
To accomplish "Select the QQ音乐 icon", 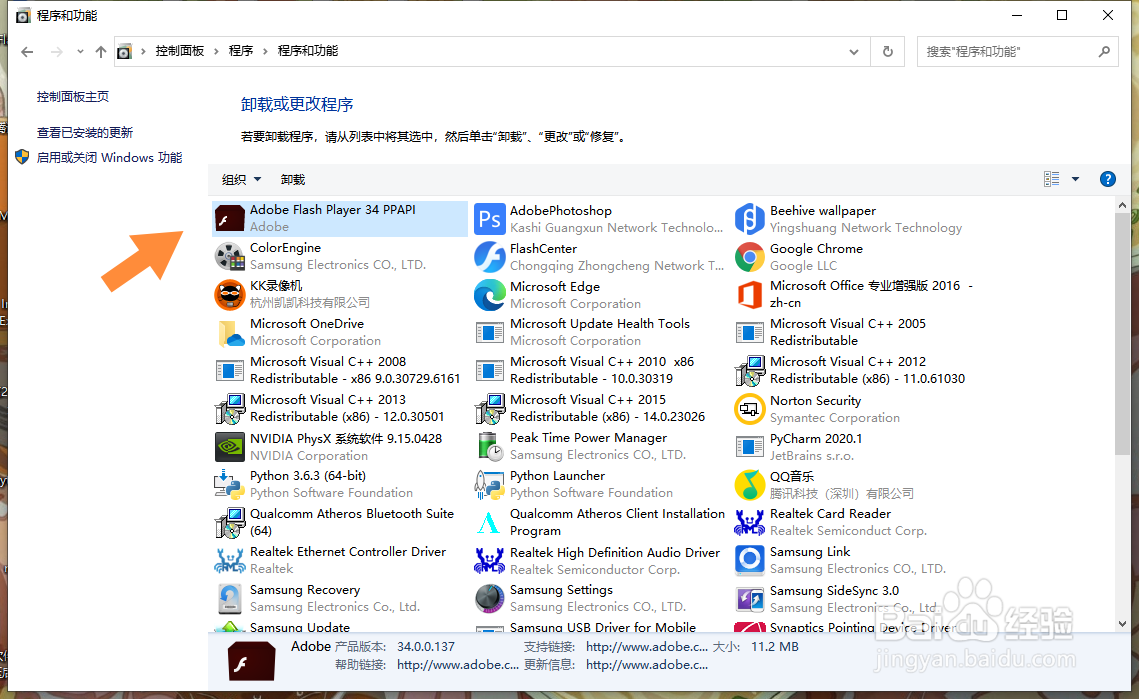I will (750, 485).
